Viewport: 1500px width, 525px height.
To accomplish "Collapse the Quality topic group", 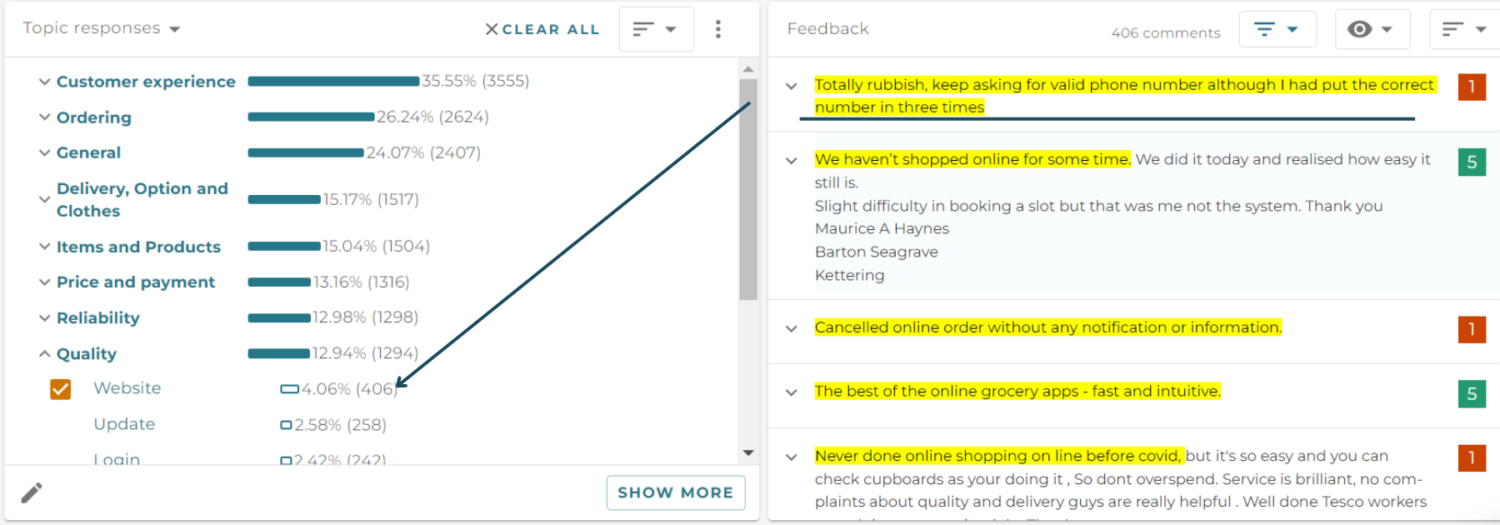I will [44, 354].
